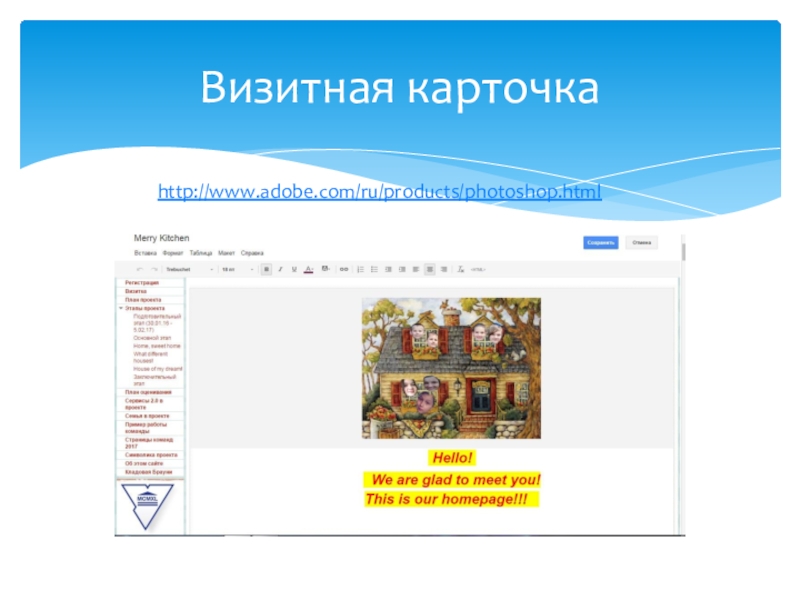The height and width of the screenshot is (600, 800).
Task: Click the Redo arrow in editor toolbar
Action: pos(154,269)
